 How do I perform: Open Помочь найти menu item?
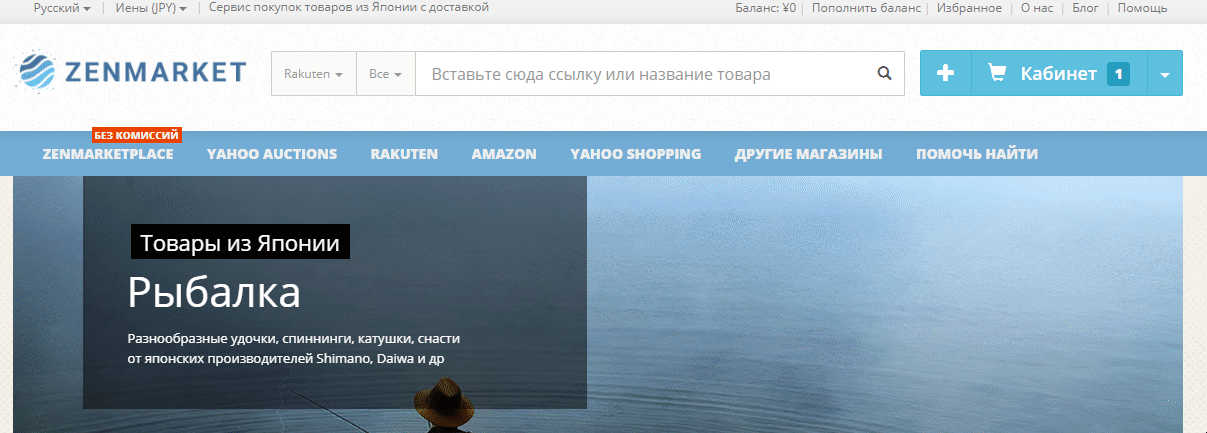(x=977, y=154)
